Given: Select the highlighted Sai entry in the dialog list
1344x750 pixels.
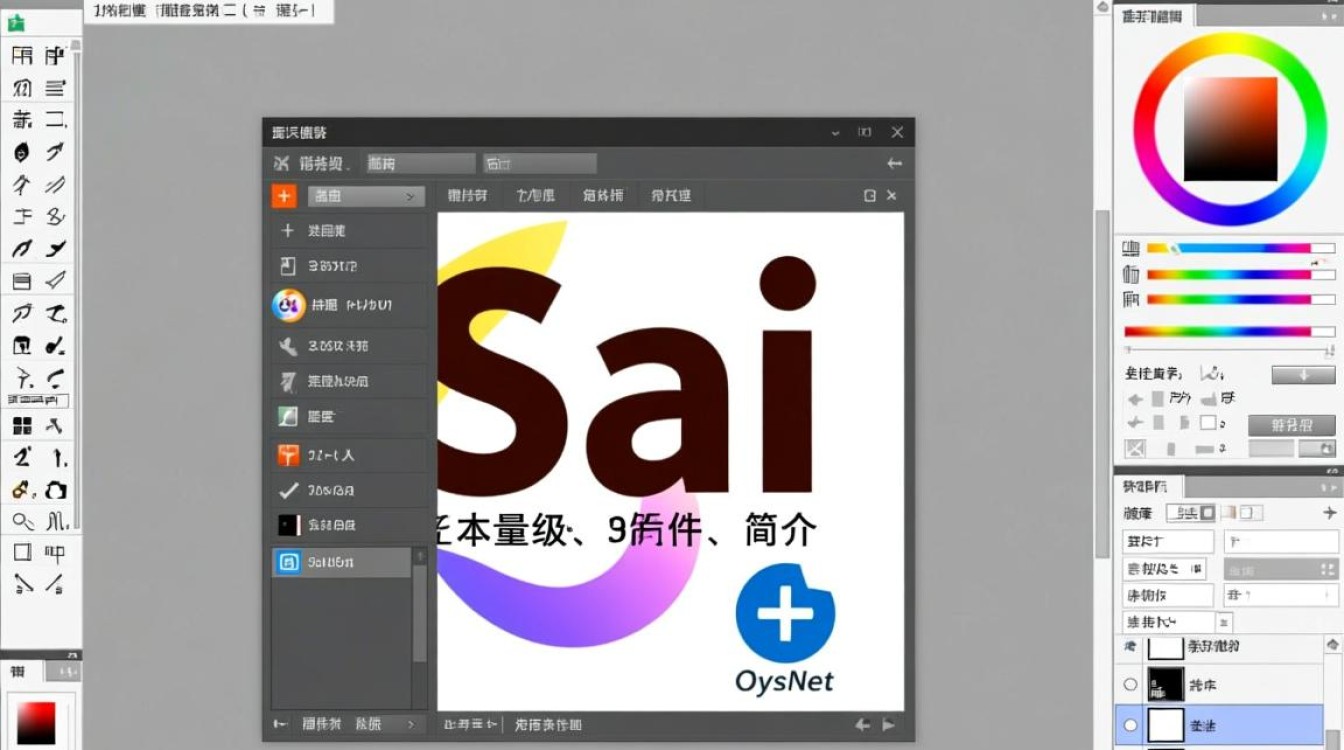Looking at the screenshot, I should (340, 562).
